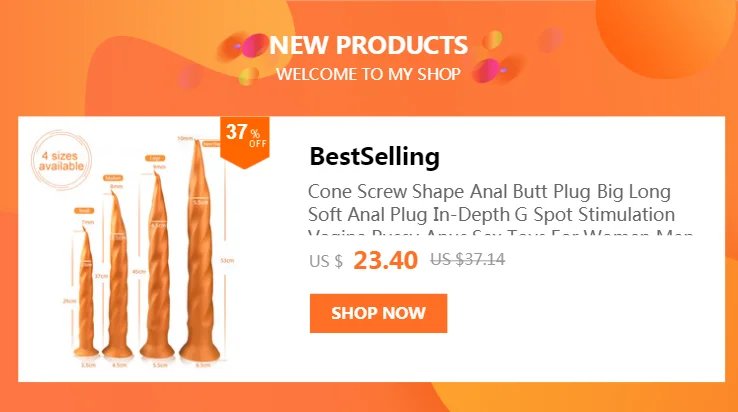Image resolution: width=738 pixels, height=412 pixels.
Task: Click the SHOP NOW button
Action: [378, 313]
